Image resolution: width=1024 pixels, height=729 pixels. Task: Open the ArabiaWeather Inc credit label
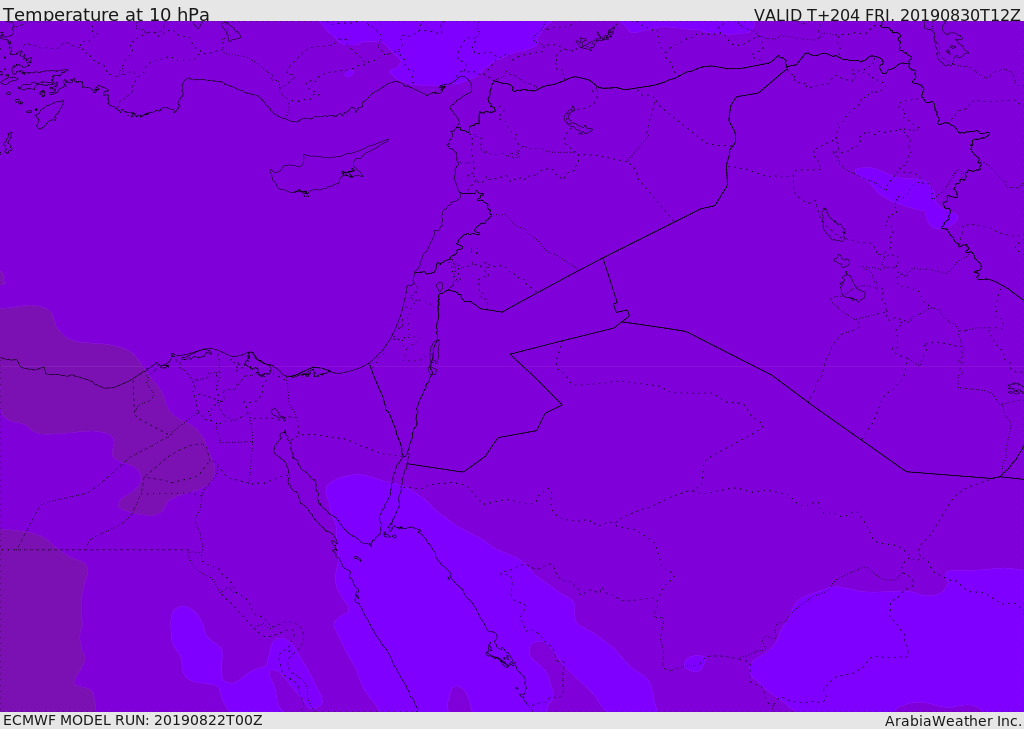point(953,721)
